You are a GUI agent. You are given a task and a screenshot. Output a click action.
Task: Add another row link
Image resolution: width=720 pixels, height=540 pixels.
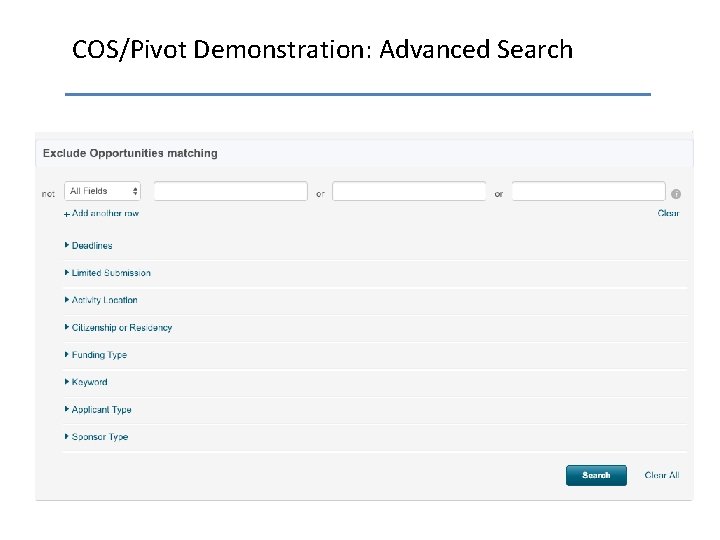pyautogui.click(x=101, y=214)
